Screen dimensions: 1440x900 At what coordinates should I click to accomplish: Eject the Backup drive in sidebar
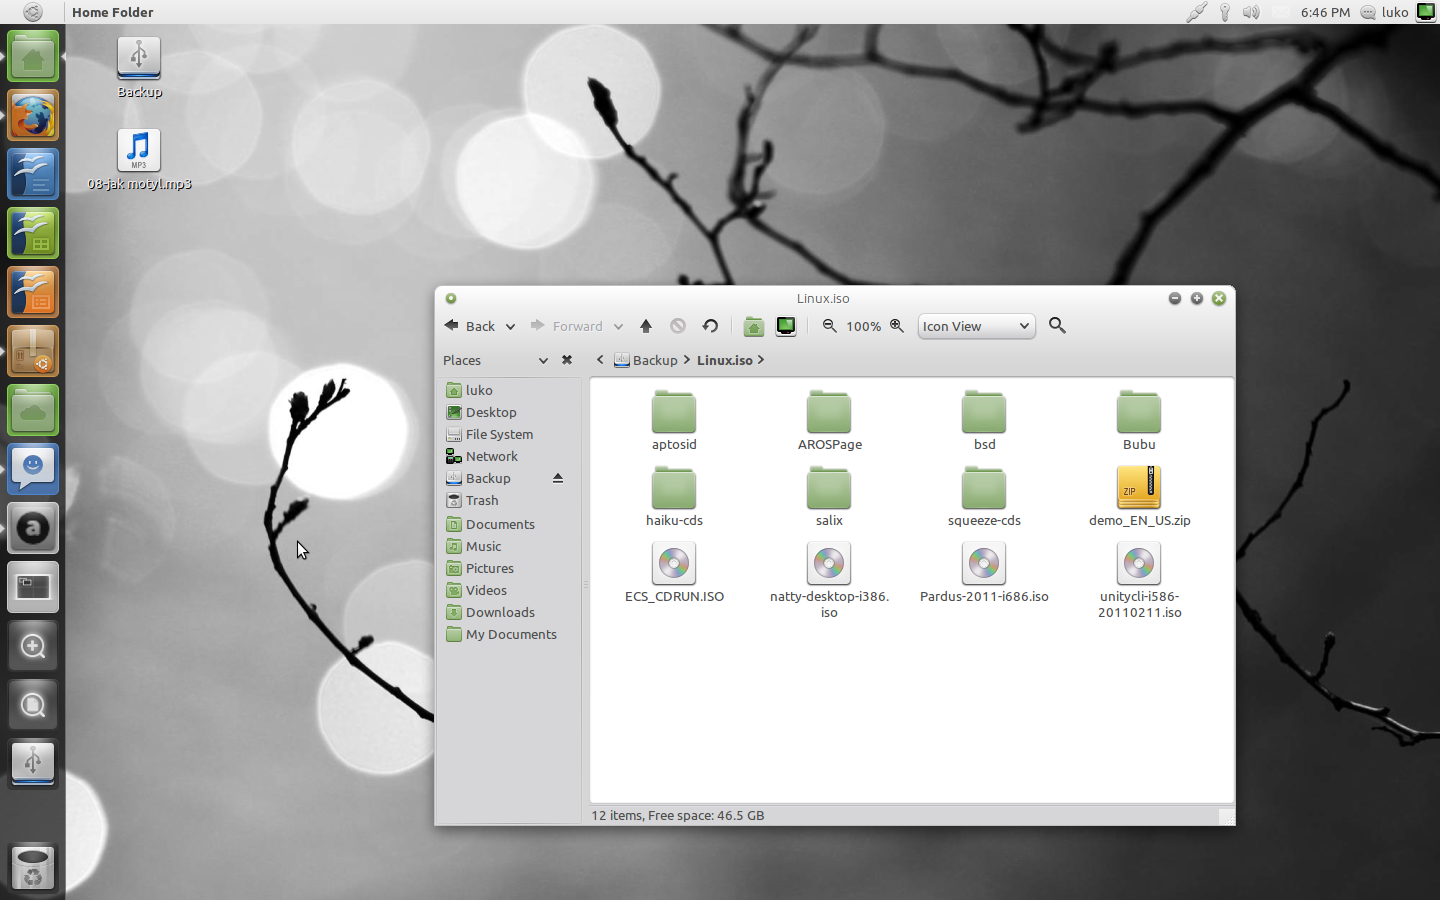click(x=558, y=478)
